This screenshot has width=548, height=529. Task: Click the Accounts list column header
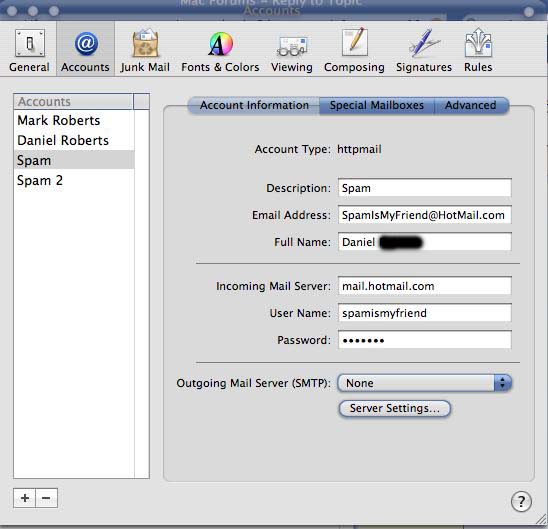pos(73,102)
